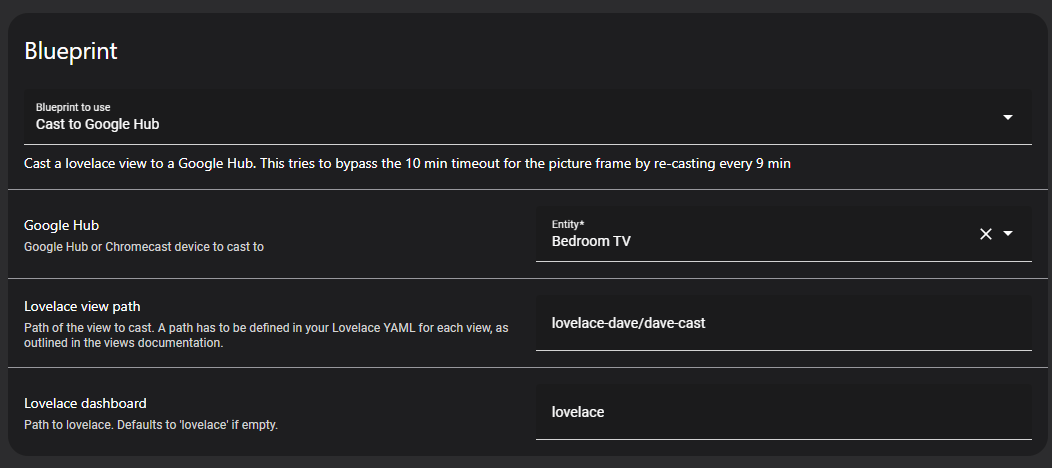
Task: Open the Blueprint to use dropdown arrow
Action: pyautogui.click(x=1007, y=117)
